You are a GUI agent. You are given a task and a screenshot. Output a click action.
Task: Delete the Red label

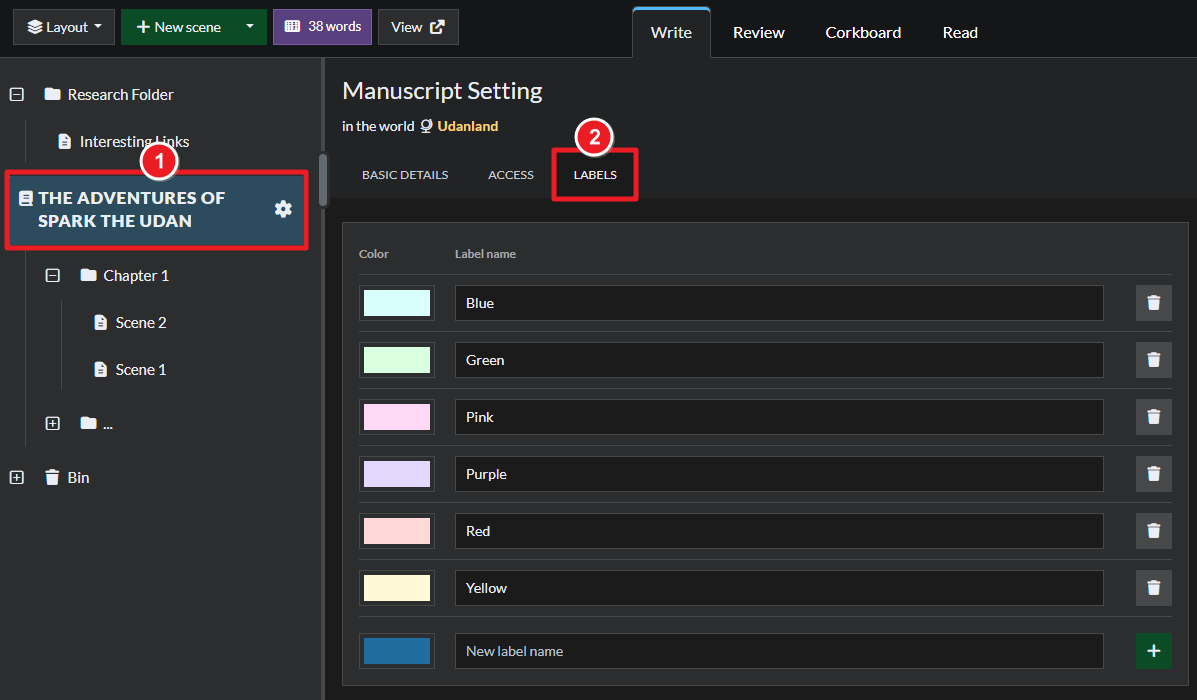click(x=1153, y=531)
